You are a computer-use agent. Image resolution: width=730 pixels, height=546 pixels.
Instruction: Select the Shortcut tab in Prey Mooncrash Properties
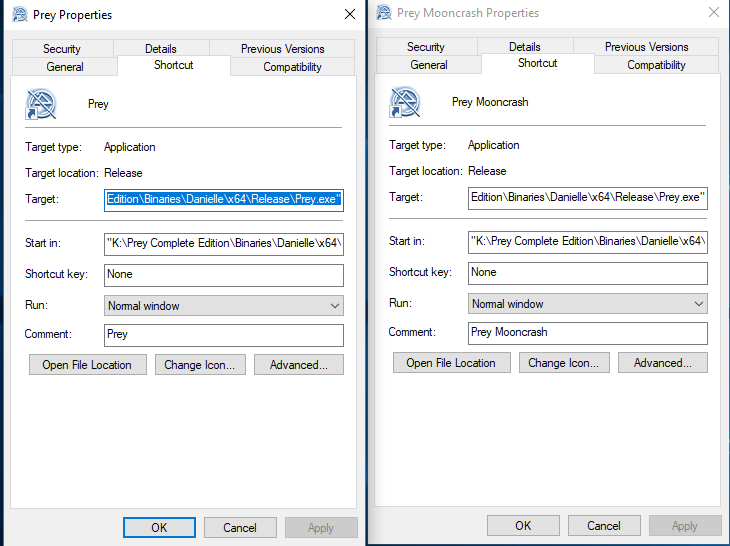pos(538,63)
